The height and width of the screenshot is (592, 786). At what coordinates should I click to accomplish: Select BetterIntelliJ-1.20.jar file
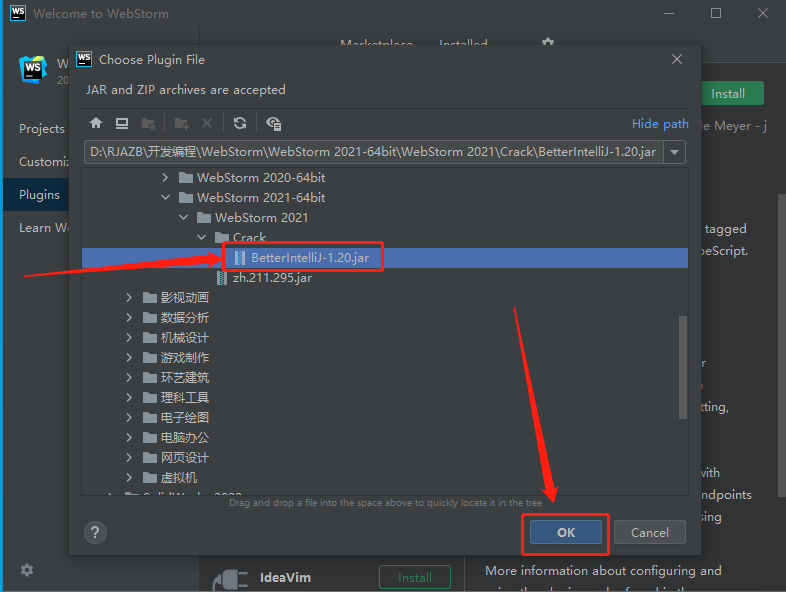[384, 258]
